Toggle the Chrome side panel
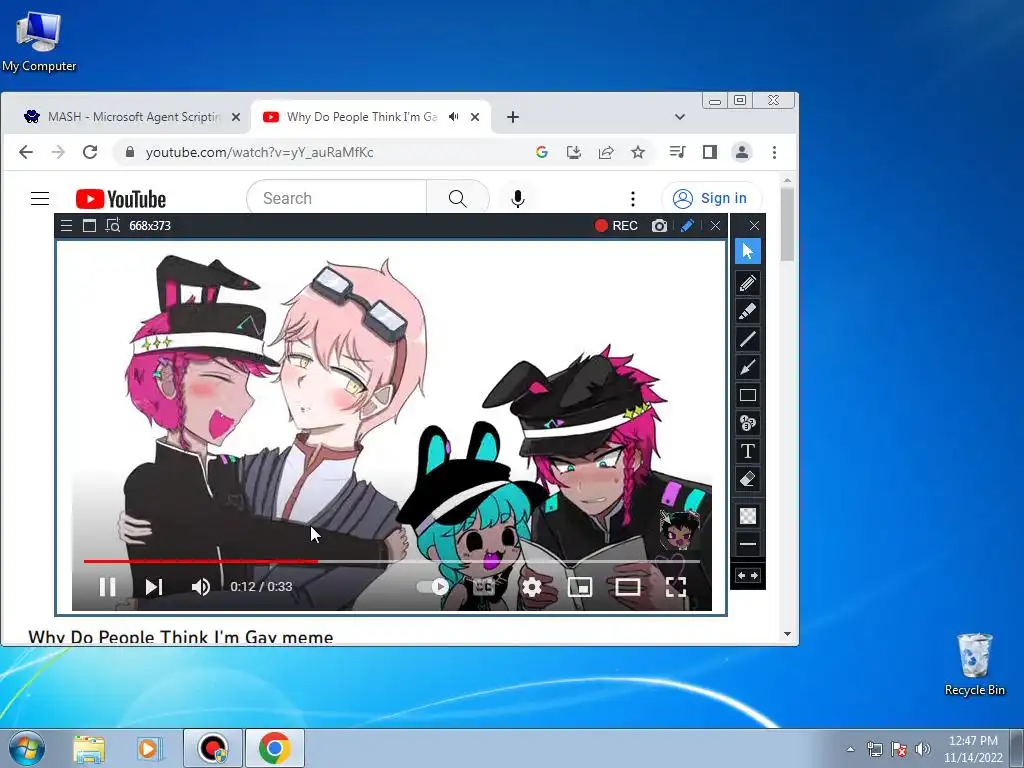1024x768 pixels. (710, 152)
